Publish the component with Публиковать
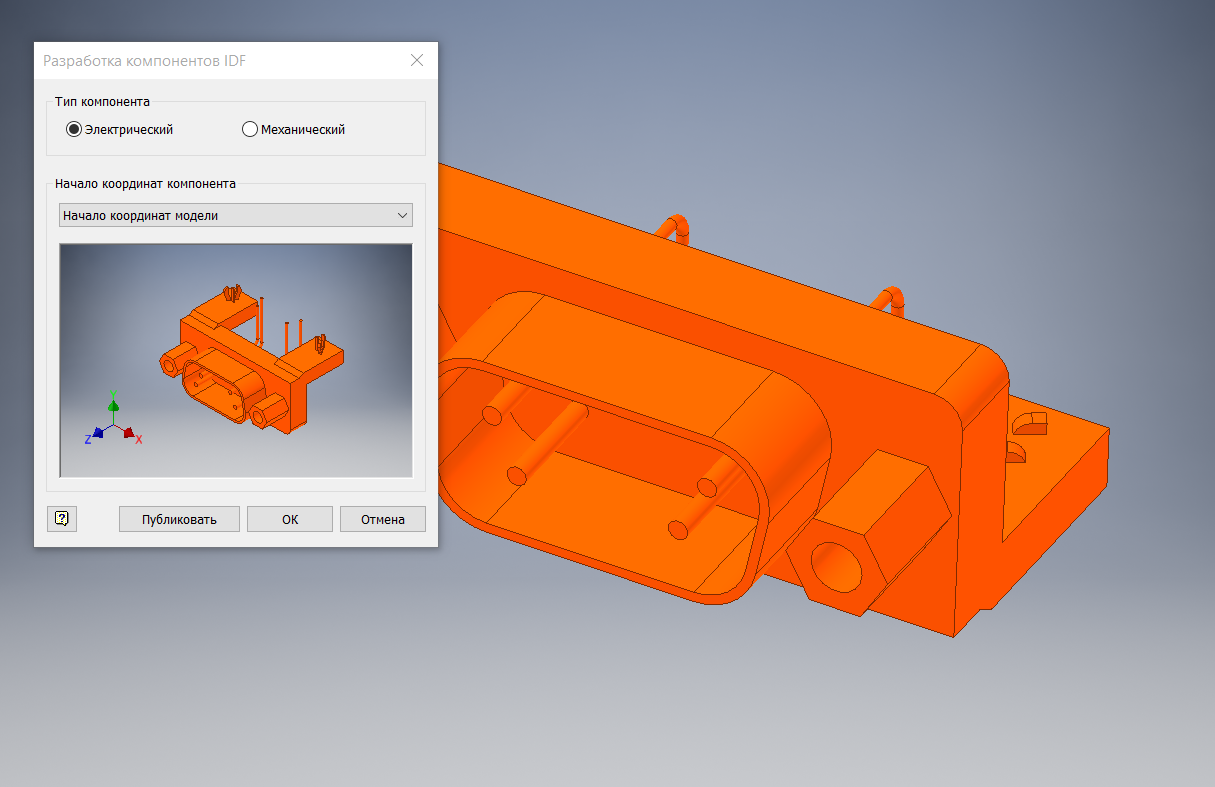The width and height of the screenshot is (1215, 787). (179, 518)
